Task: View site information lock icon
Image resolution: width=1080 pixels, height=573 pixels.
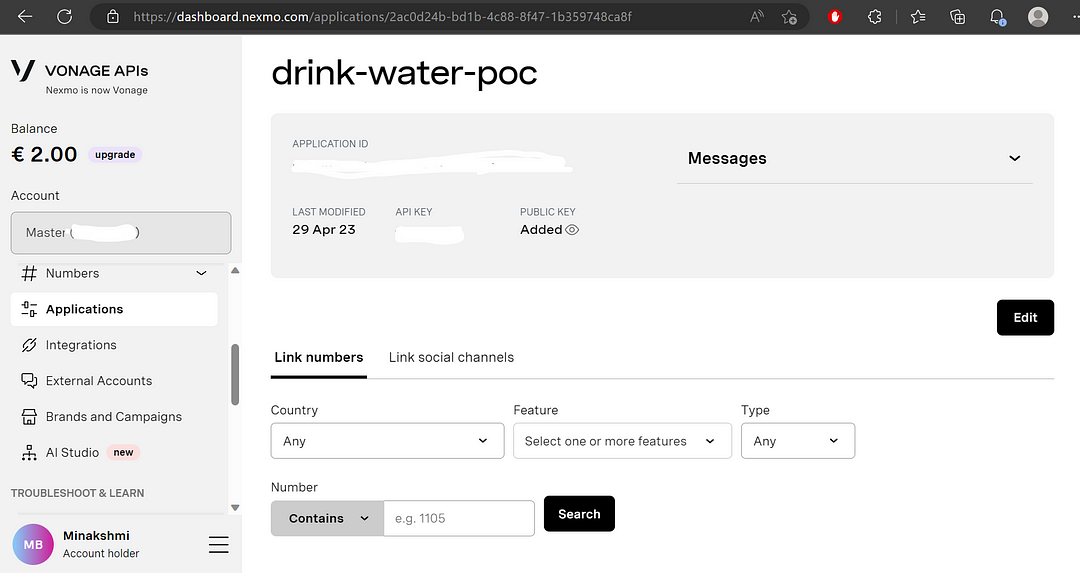Action: tap(113, 17)
